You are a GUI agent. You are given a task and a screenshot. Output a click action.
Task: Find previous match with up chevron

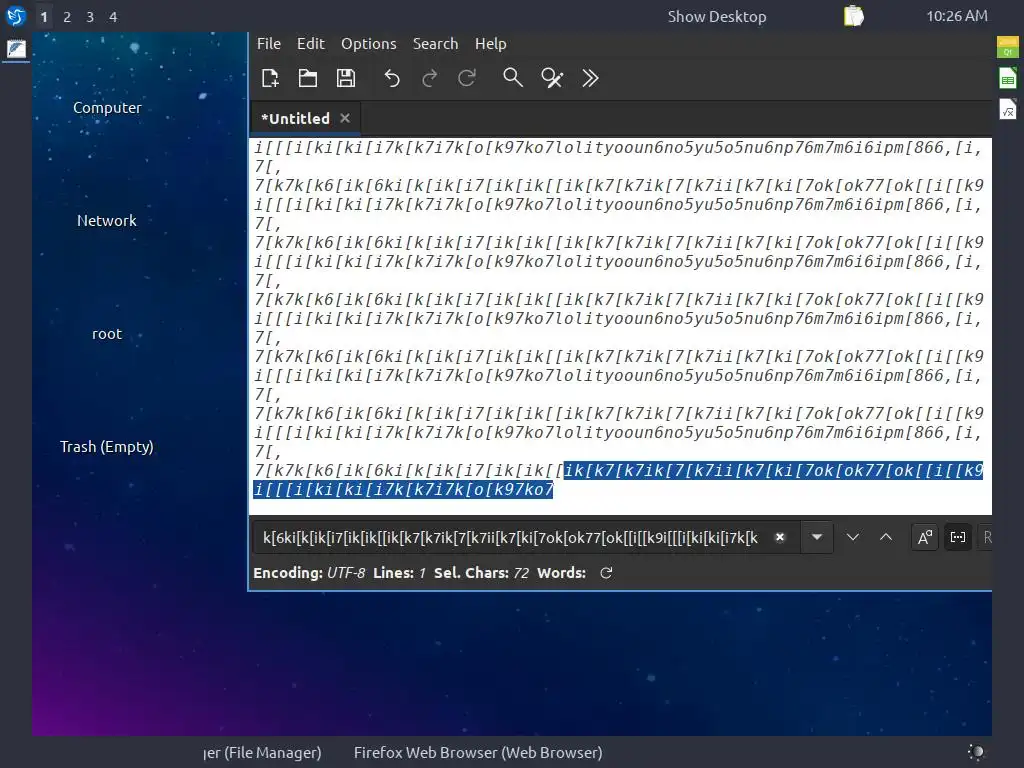(x=886, y=537)
